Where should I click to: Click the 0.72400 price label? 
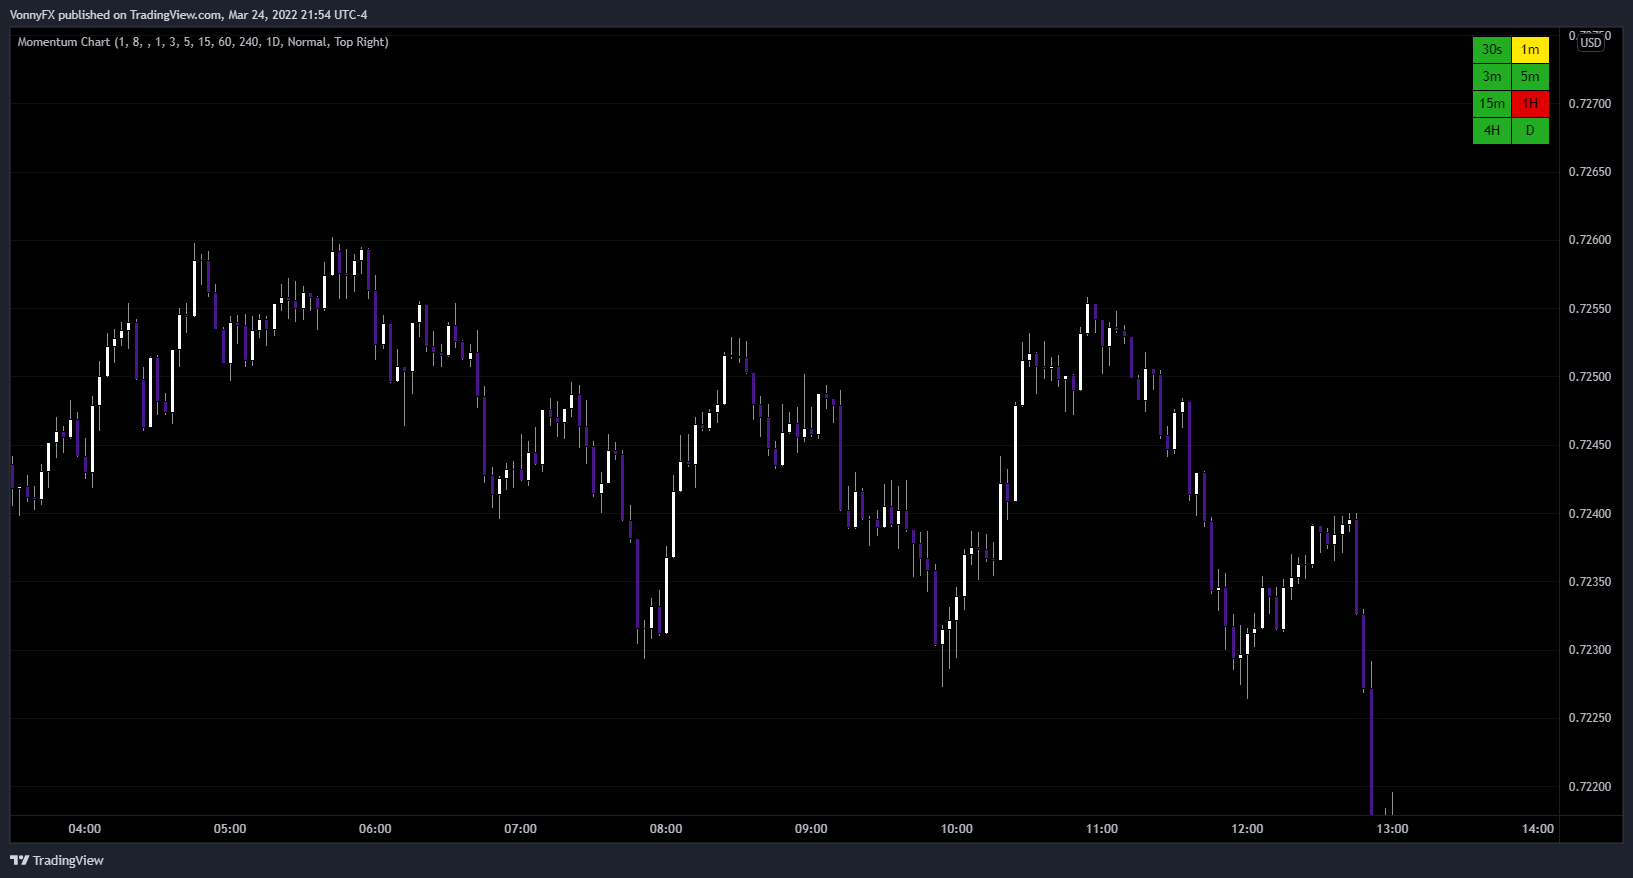coord(1590,514)
